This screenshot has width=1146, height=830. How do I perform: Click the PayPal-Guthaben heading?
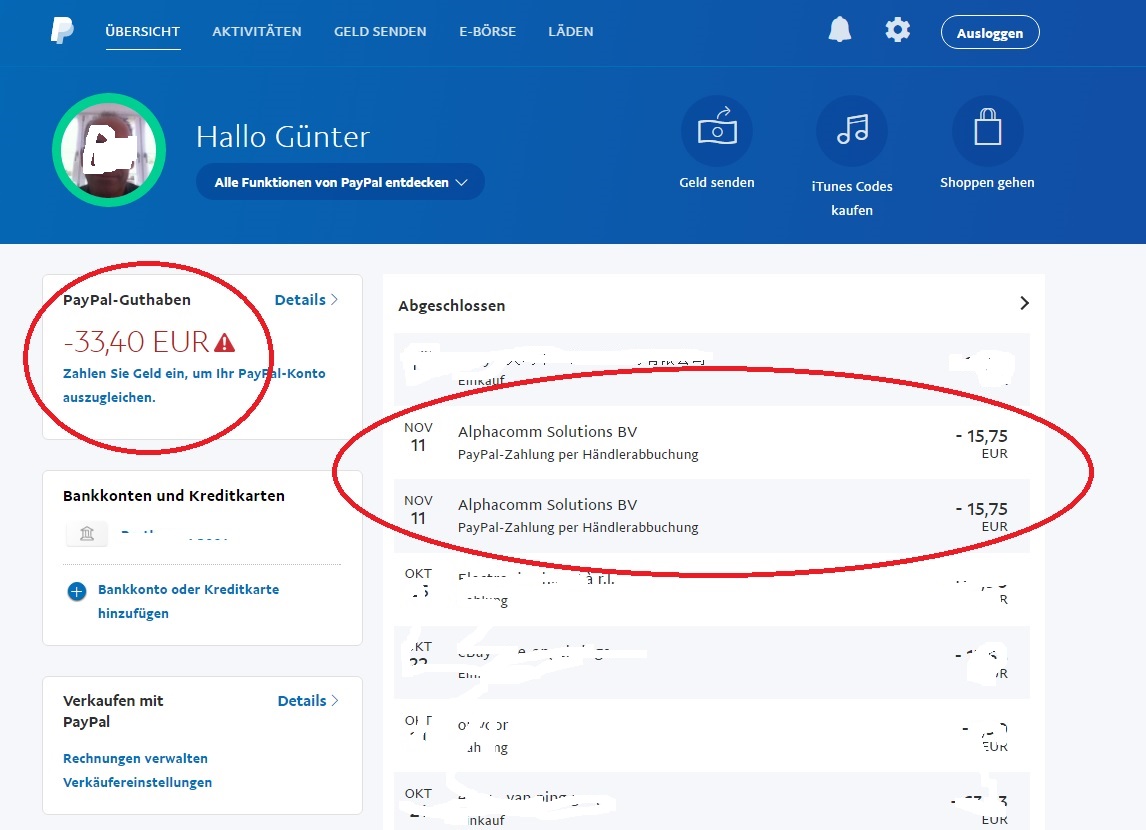(x=126, y=300)
